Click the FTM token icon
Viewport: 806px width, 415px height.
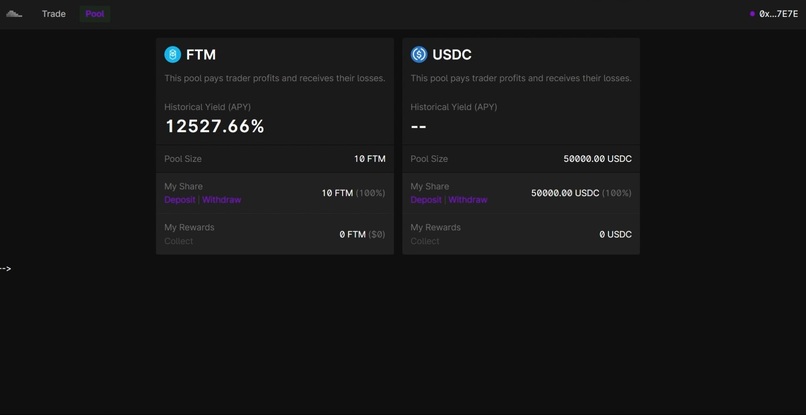click(173, 55)
